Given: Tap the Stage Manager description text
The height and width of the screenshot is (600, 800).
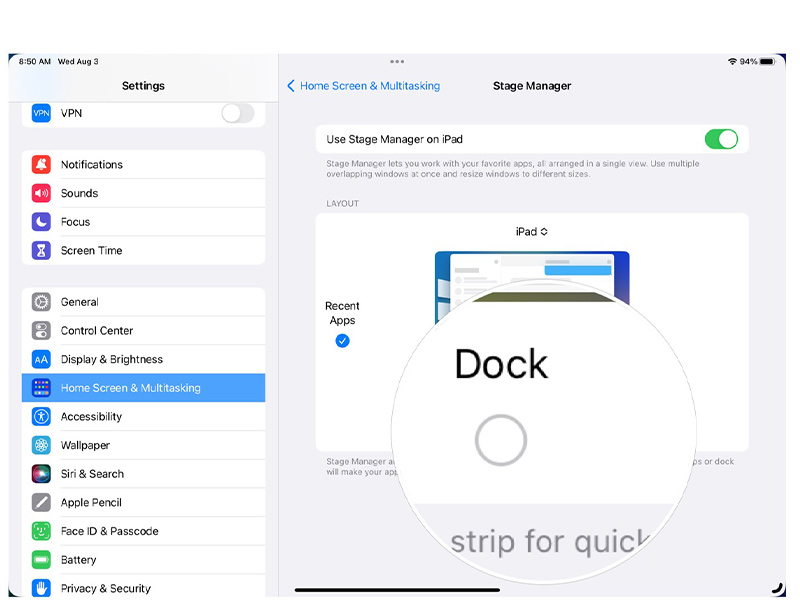Looking at the screenshot, I should (x=513, y=168).
